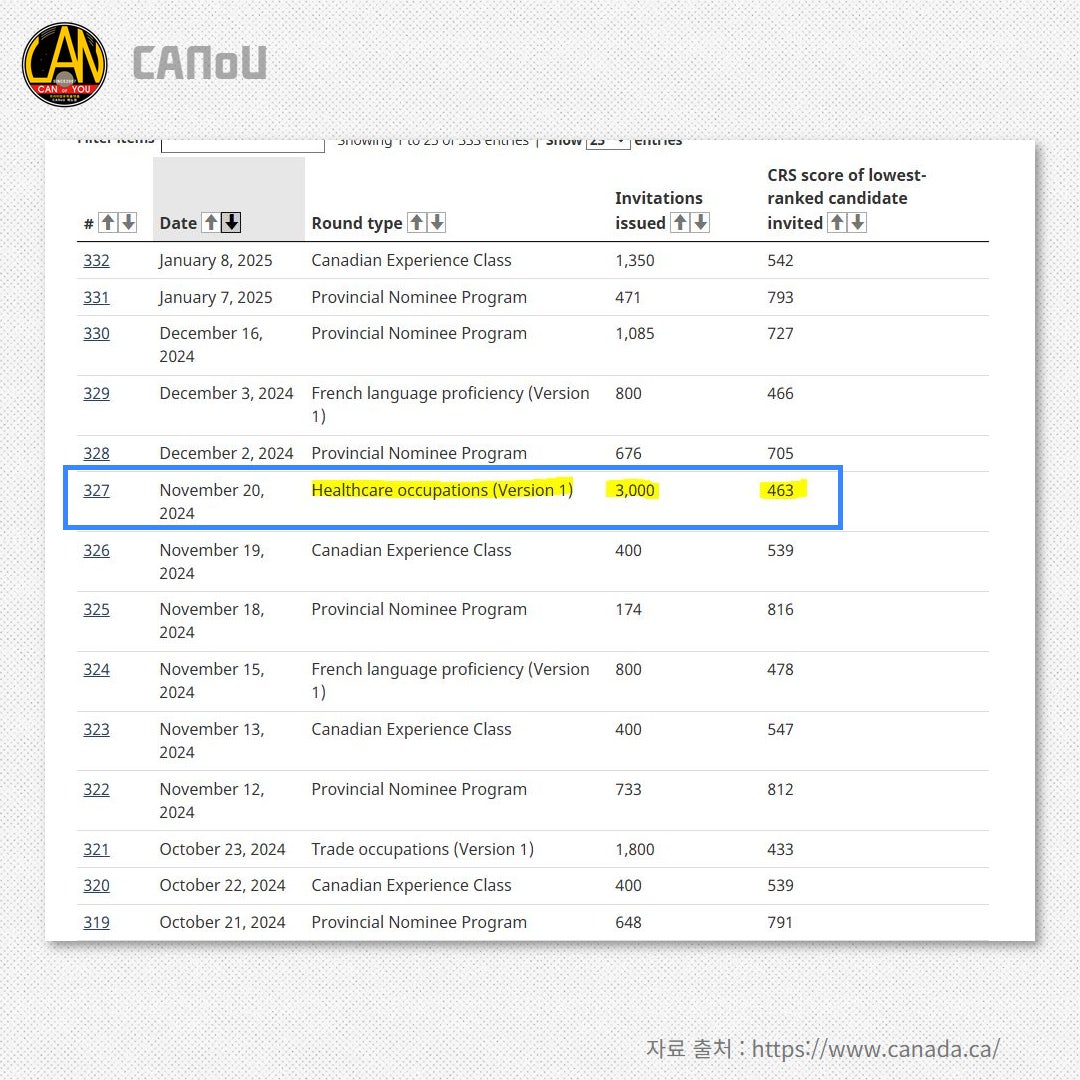
Task: Open round 324 link
Action: (96, 669)
